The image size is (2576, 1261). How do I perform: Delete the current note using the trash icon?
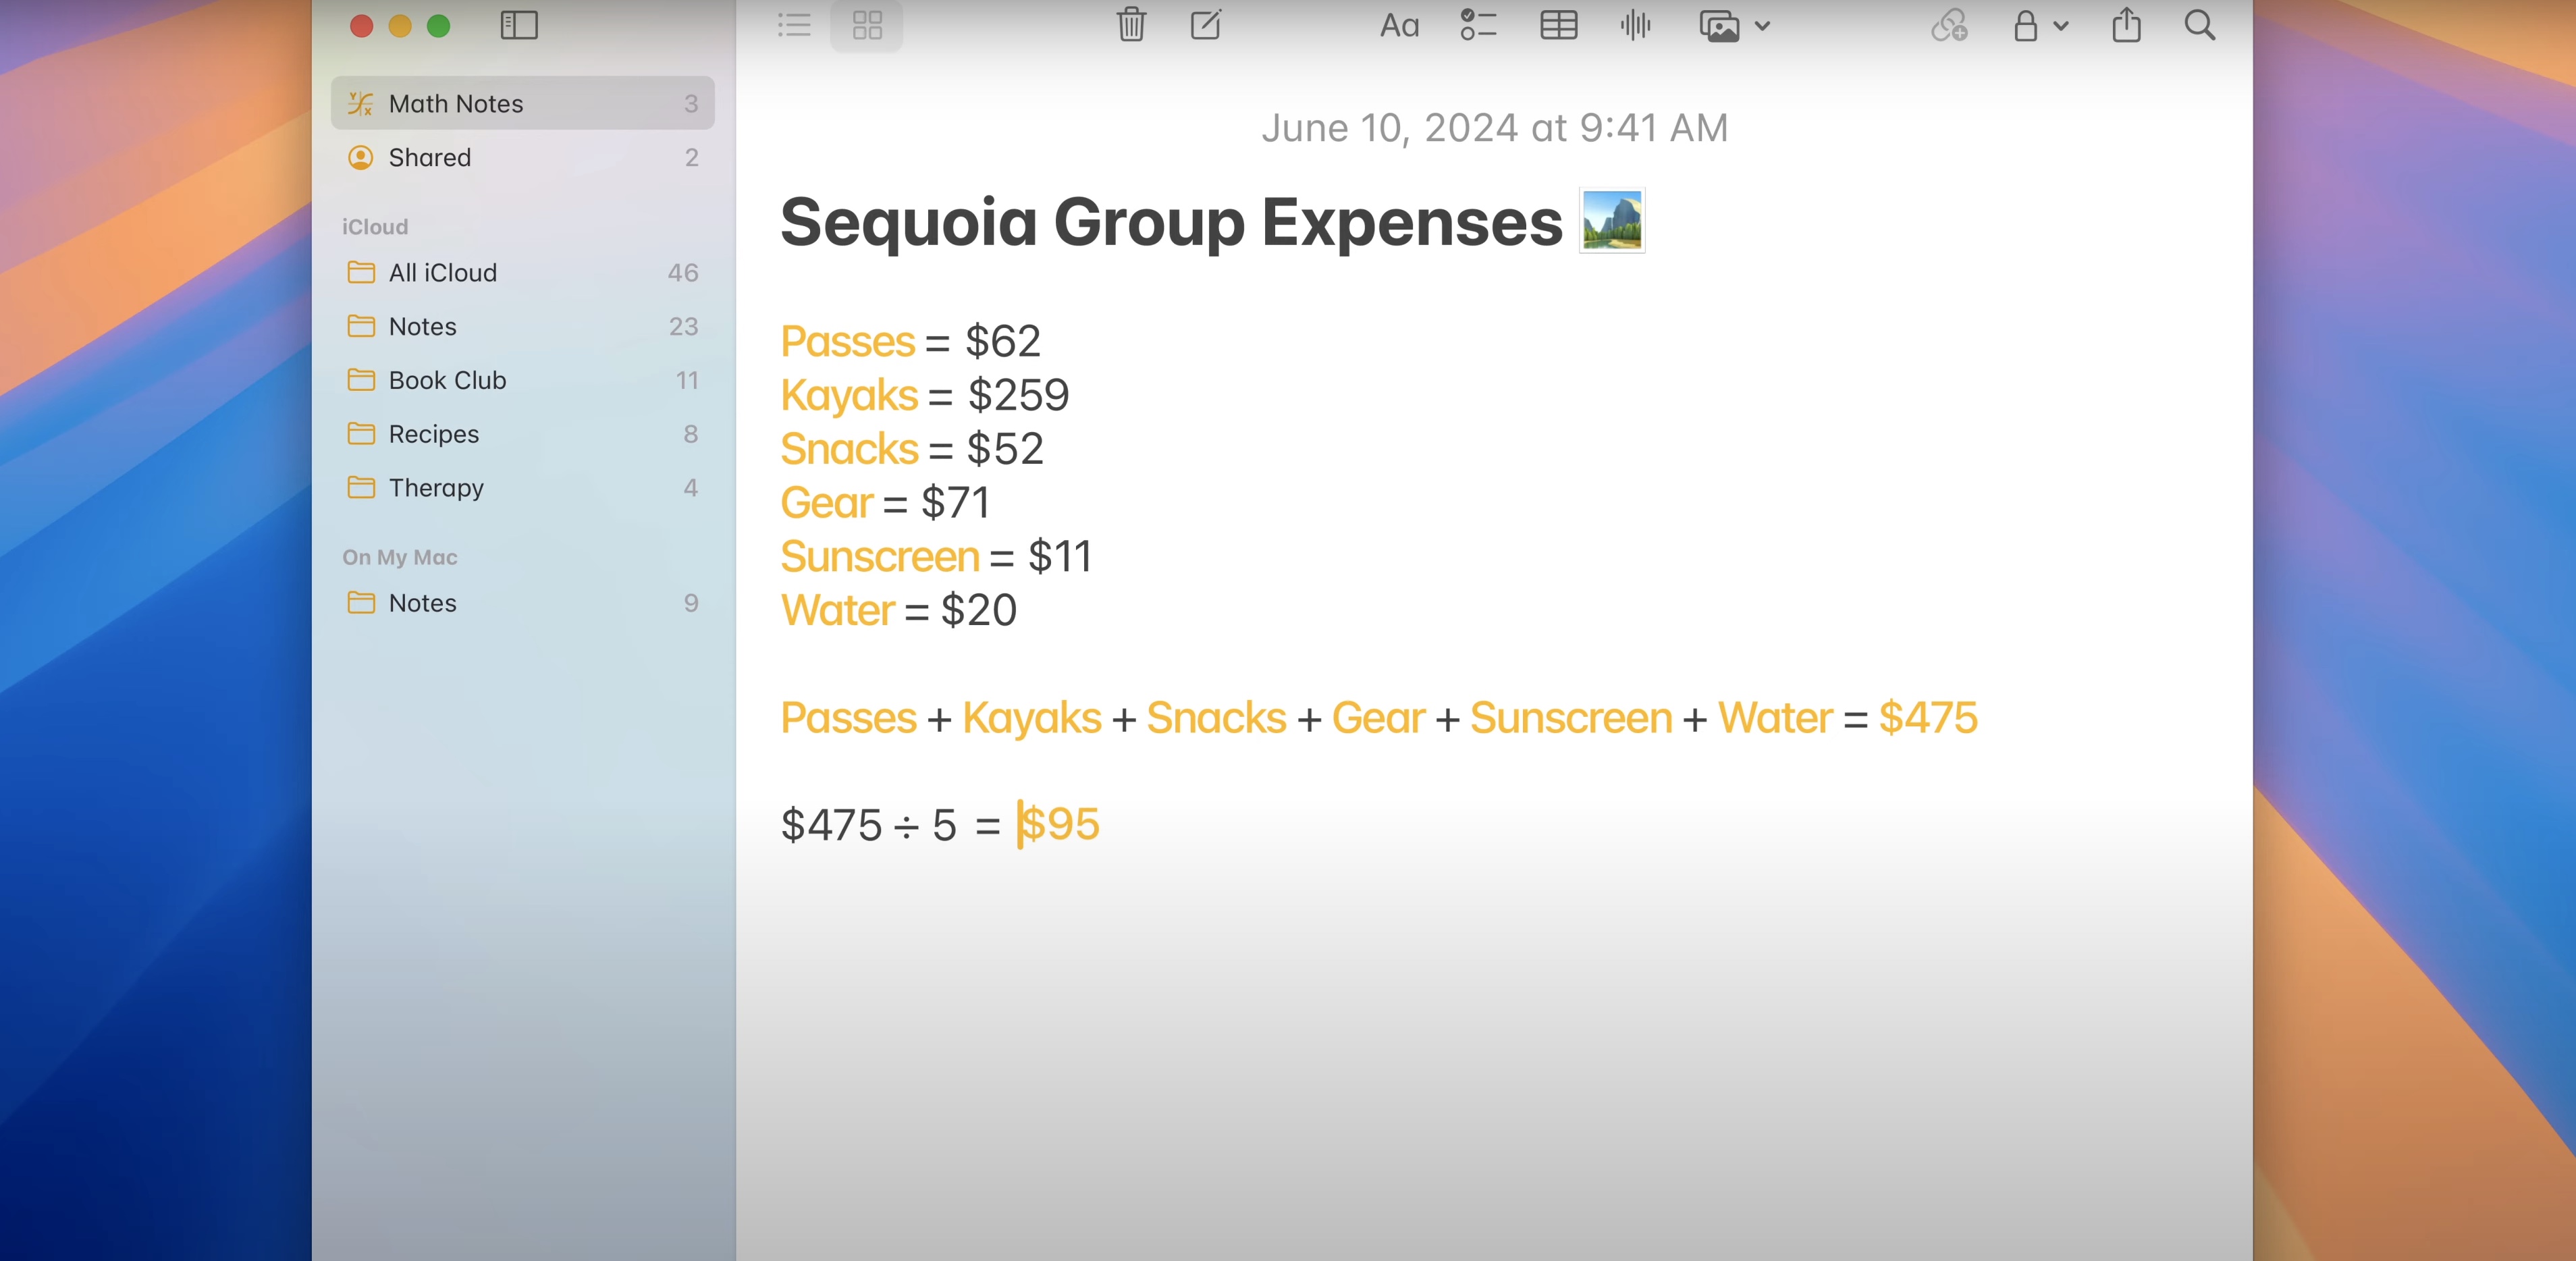point(1130,26)
